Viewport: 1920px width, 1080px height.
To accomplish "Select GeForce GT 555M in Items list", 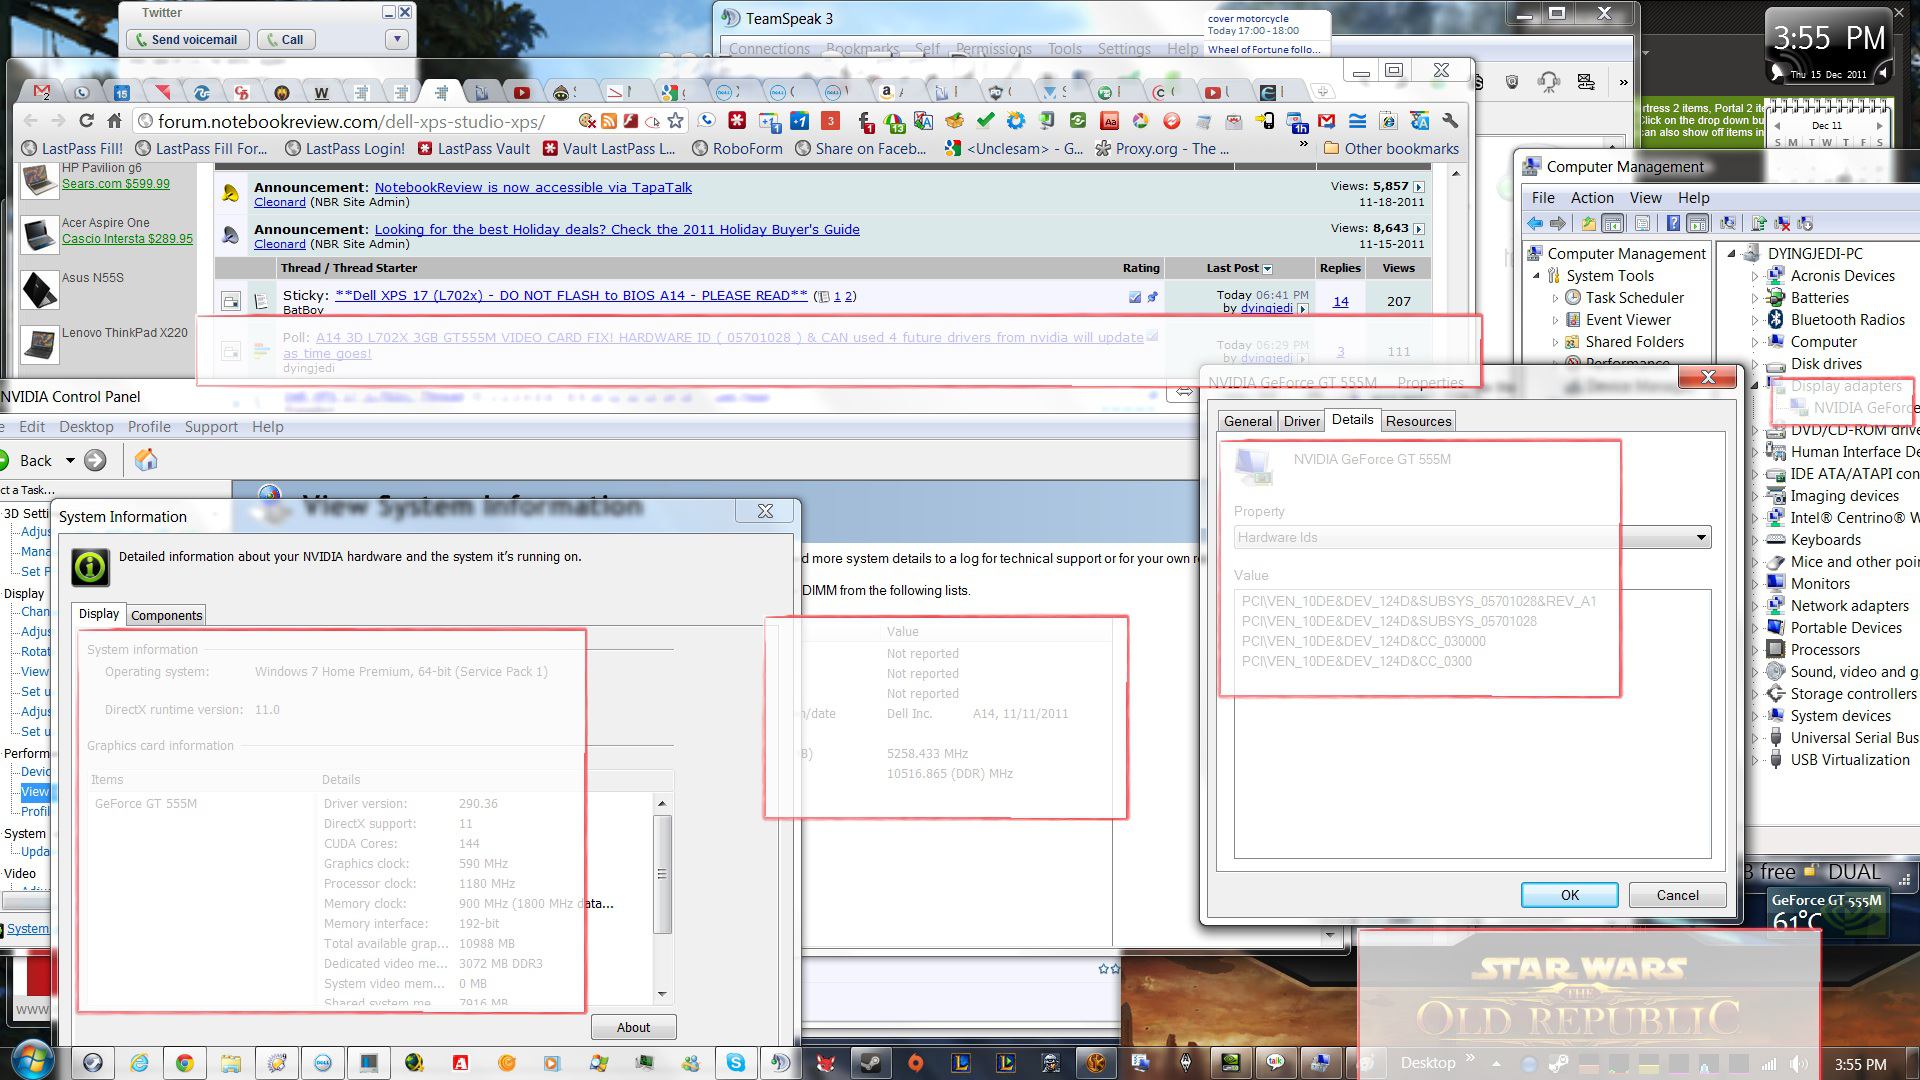I will pyautogui.click(x=146, y=804).
